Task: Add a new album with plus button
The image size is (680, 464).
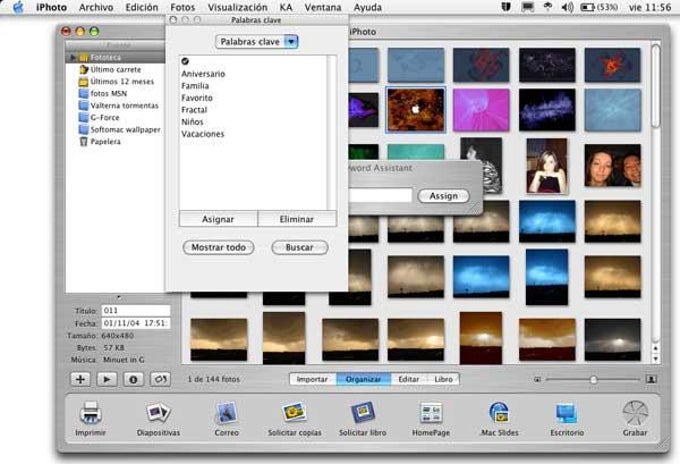Action: click(80, 379)
